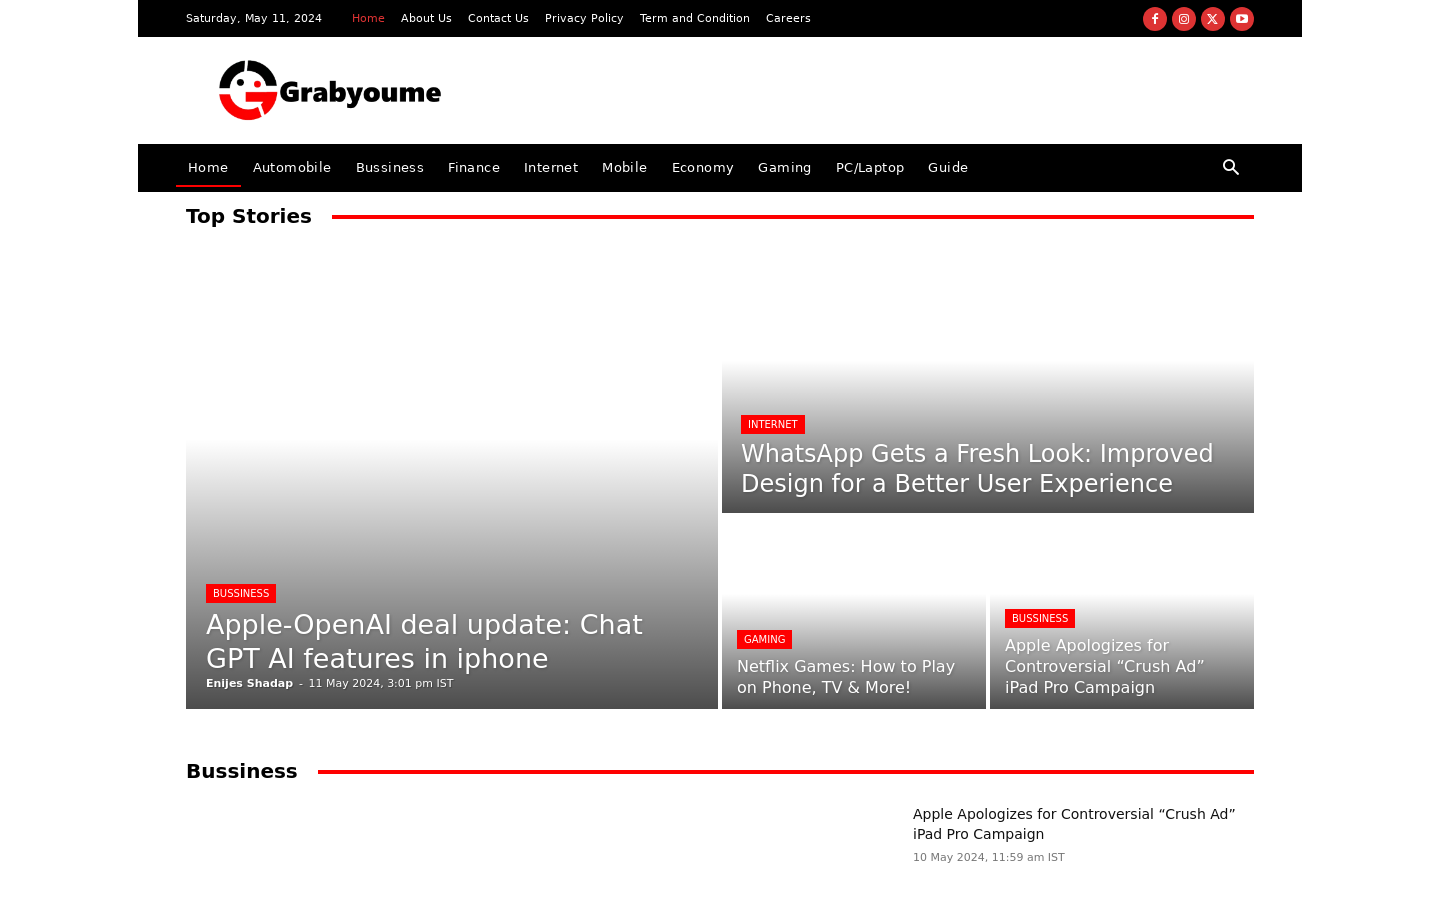Image resolution: width=1440 pixels, height=900 pixels.
Task: Open the X (Twitter) social icon
Action: click(x=1212, y=19)
